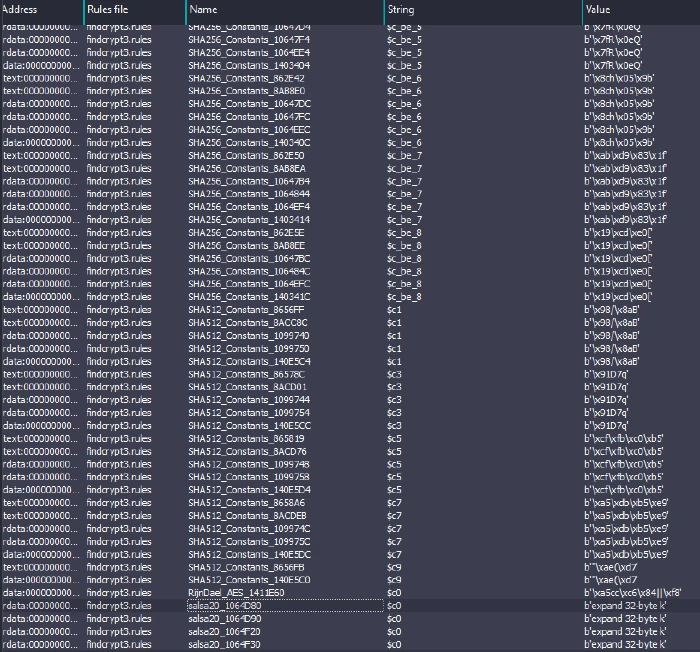Select row SHA512_Constants_140E5C4
This screenshot has width=700, height=652.
click(350, 362)
